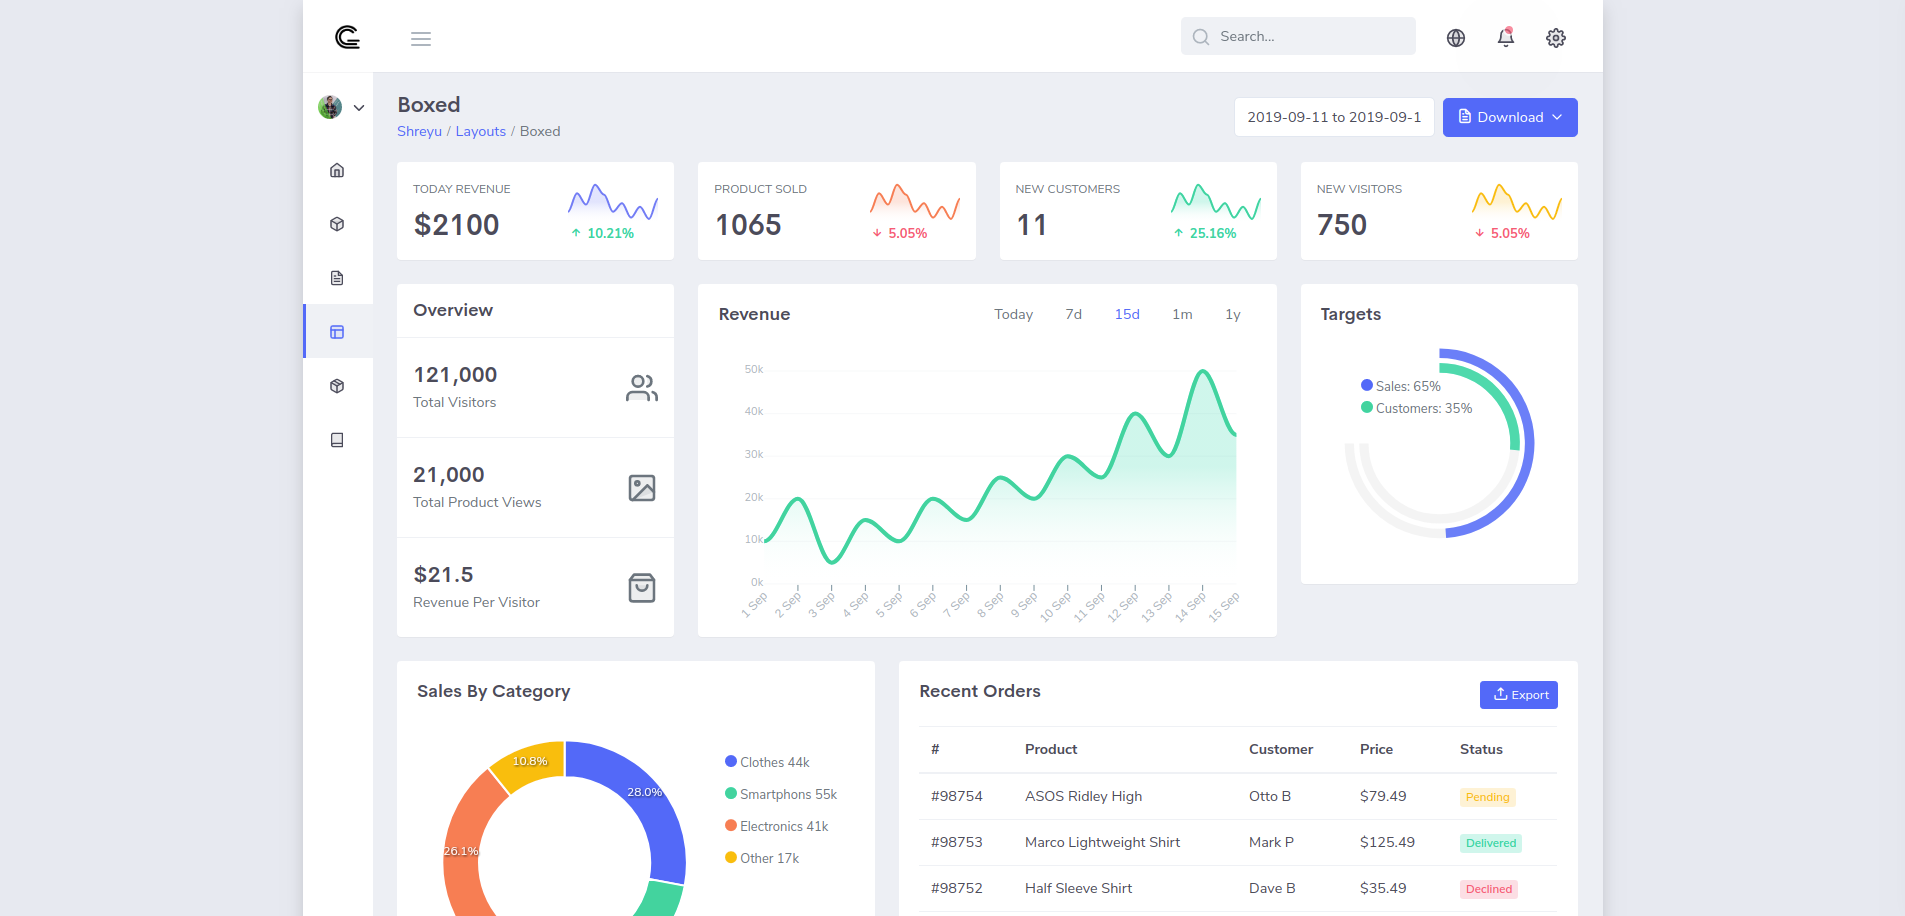This screenshot has height=916, width=1905.
Task: Click the Pending status badge
Action: pos(1488,797)
